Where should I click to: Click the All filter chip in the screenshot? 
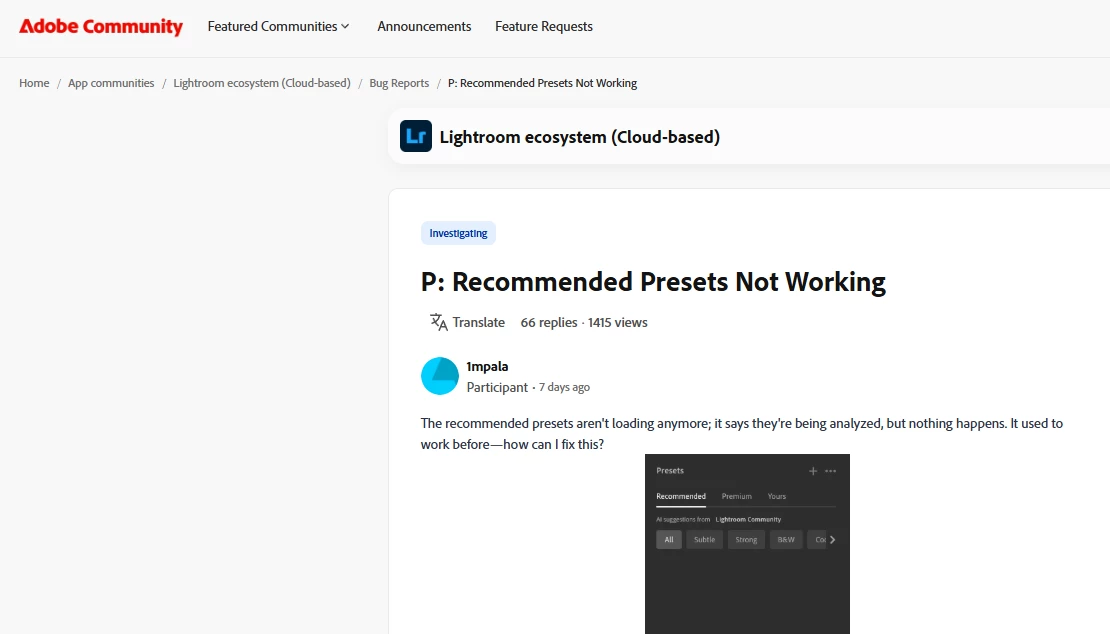click(x=669, y=539)
